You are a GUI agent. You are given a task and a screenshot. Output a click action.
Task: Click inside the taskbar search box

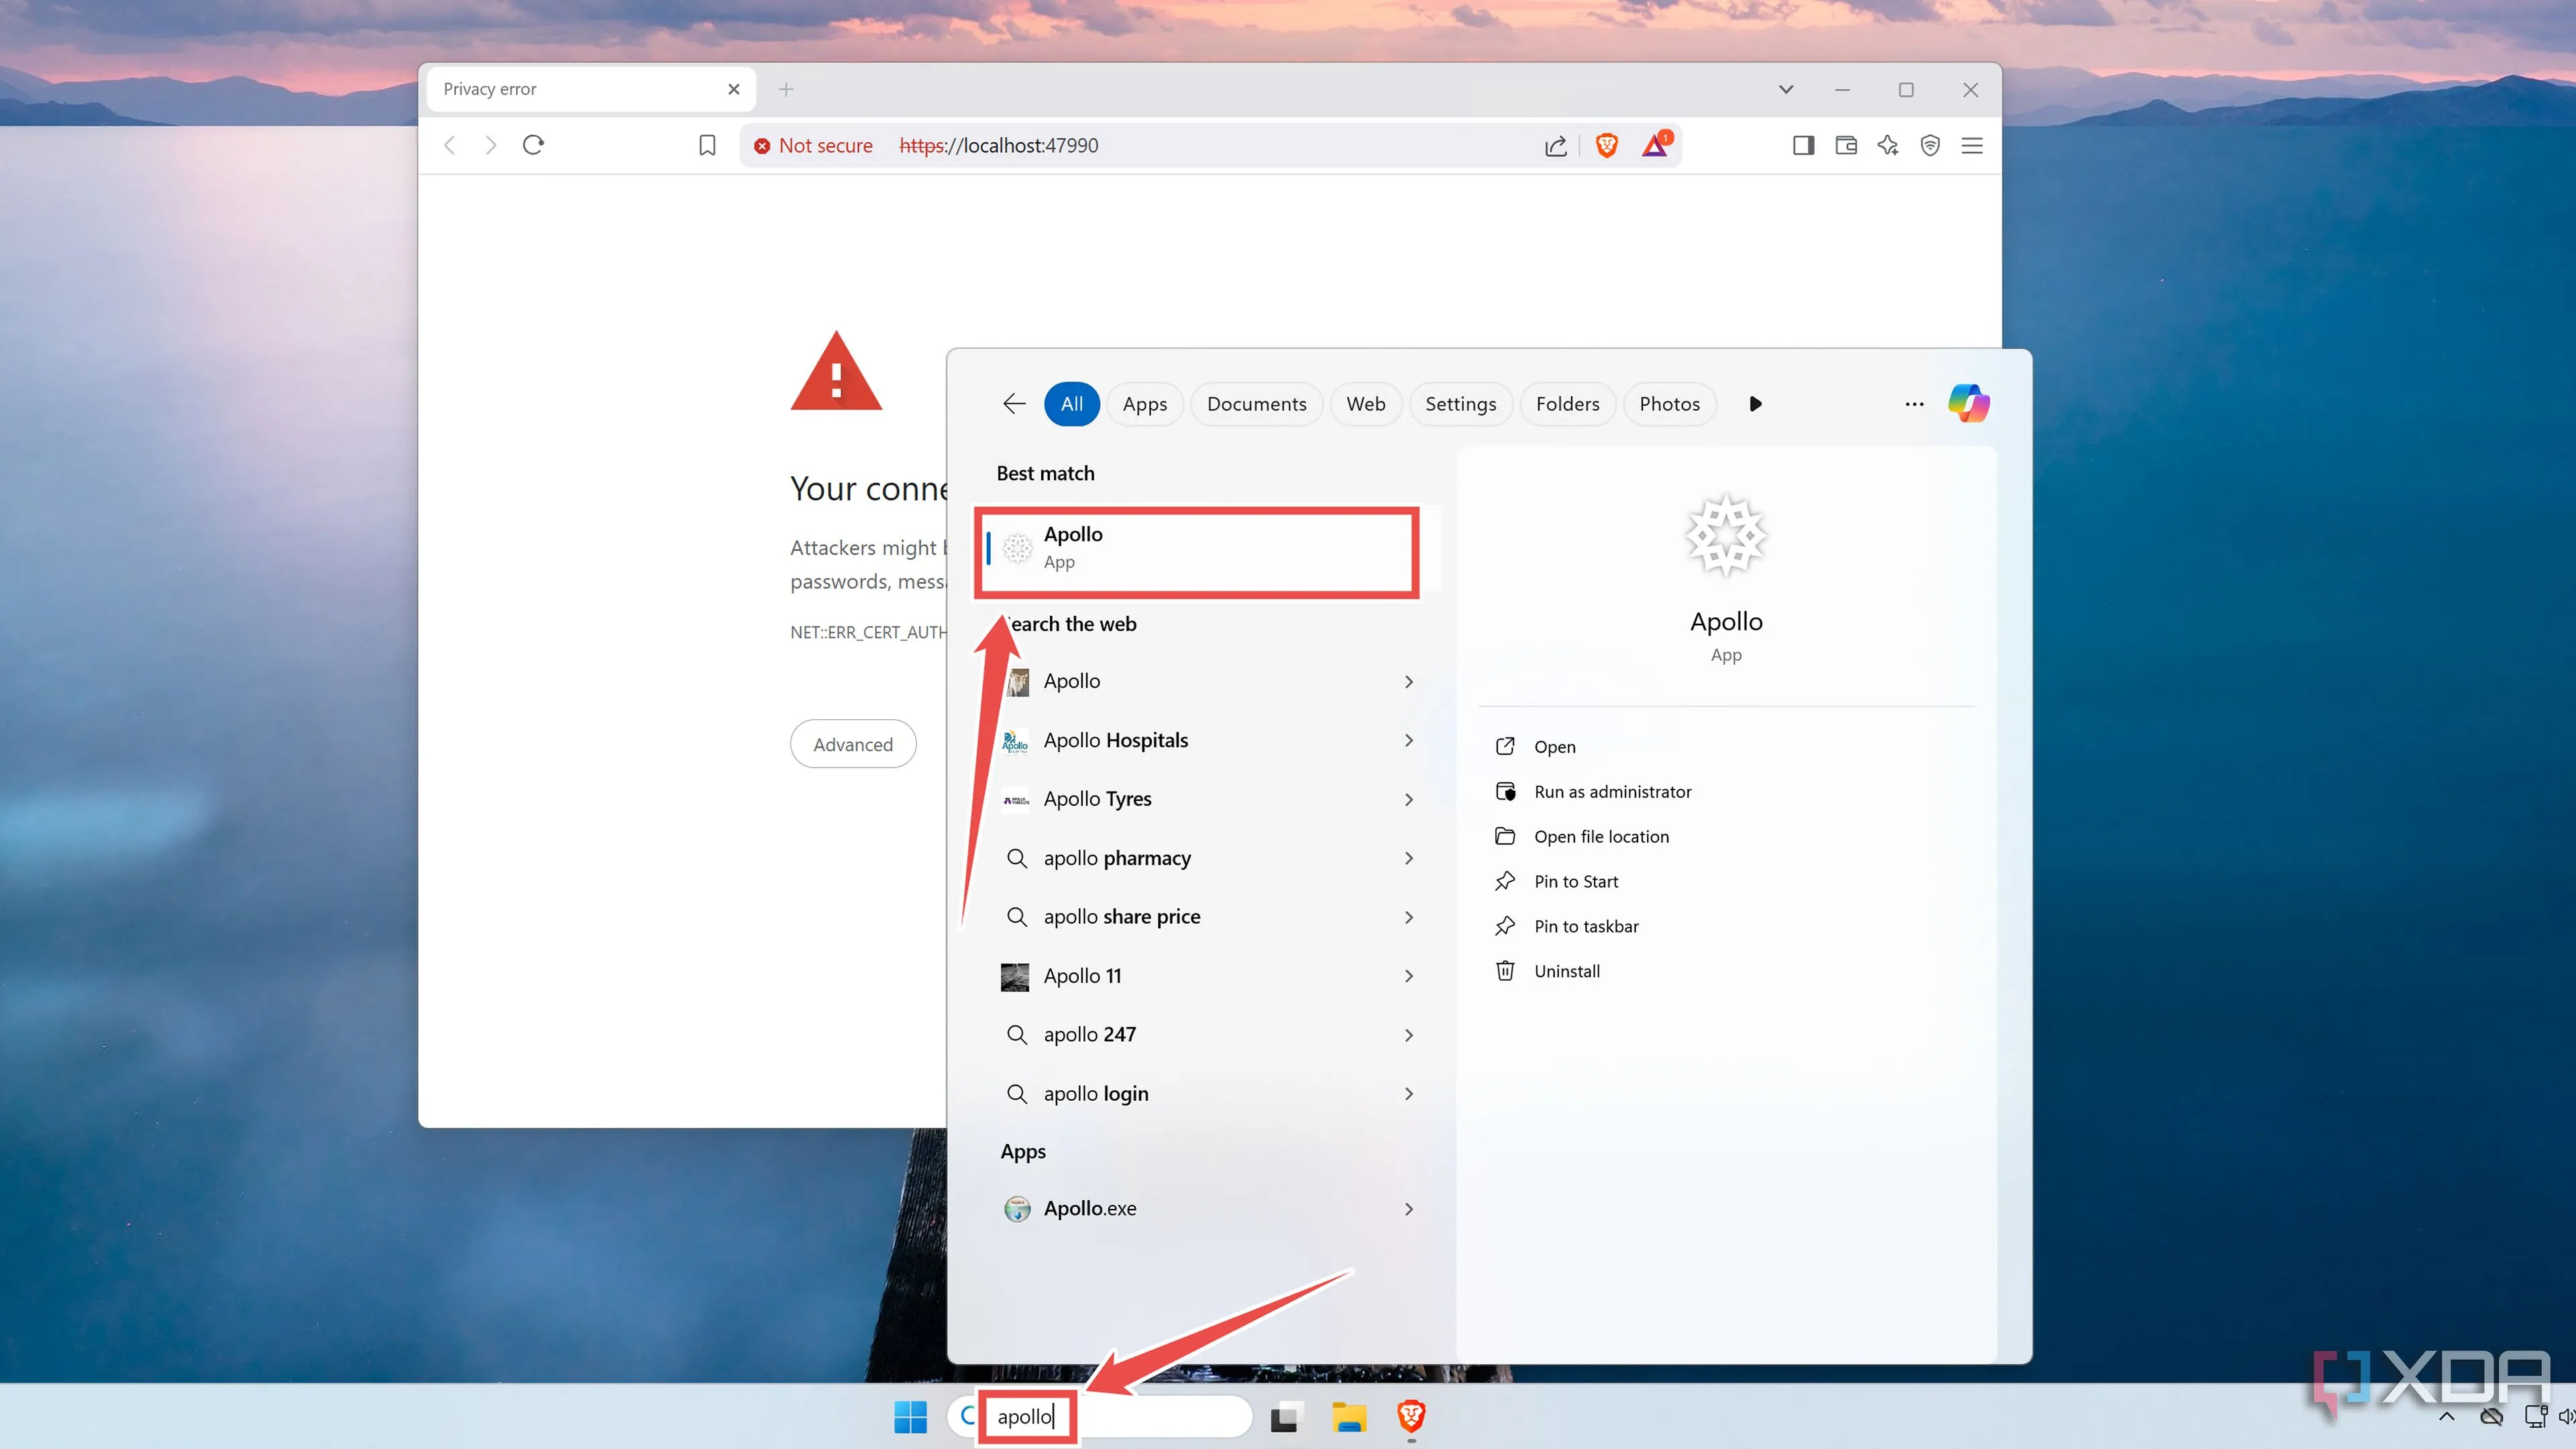pos(1140,1416)
